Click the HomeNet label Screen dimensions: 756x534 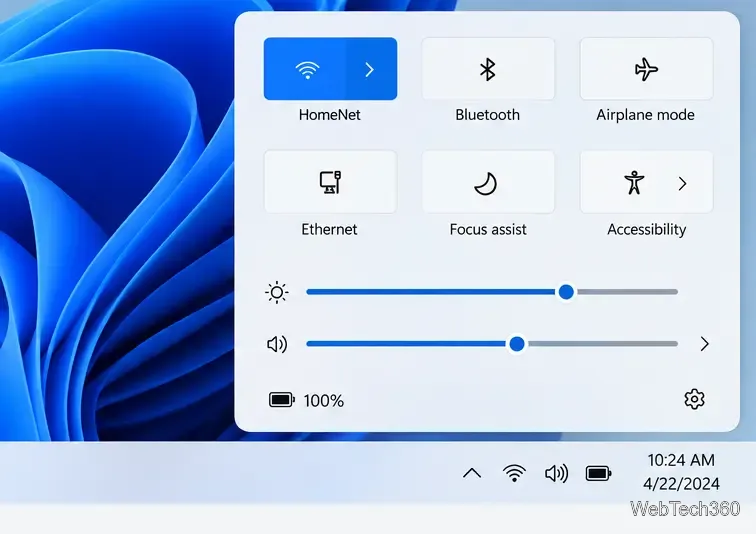click(x=330, y=115)
